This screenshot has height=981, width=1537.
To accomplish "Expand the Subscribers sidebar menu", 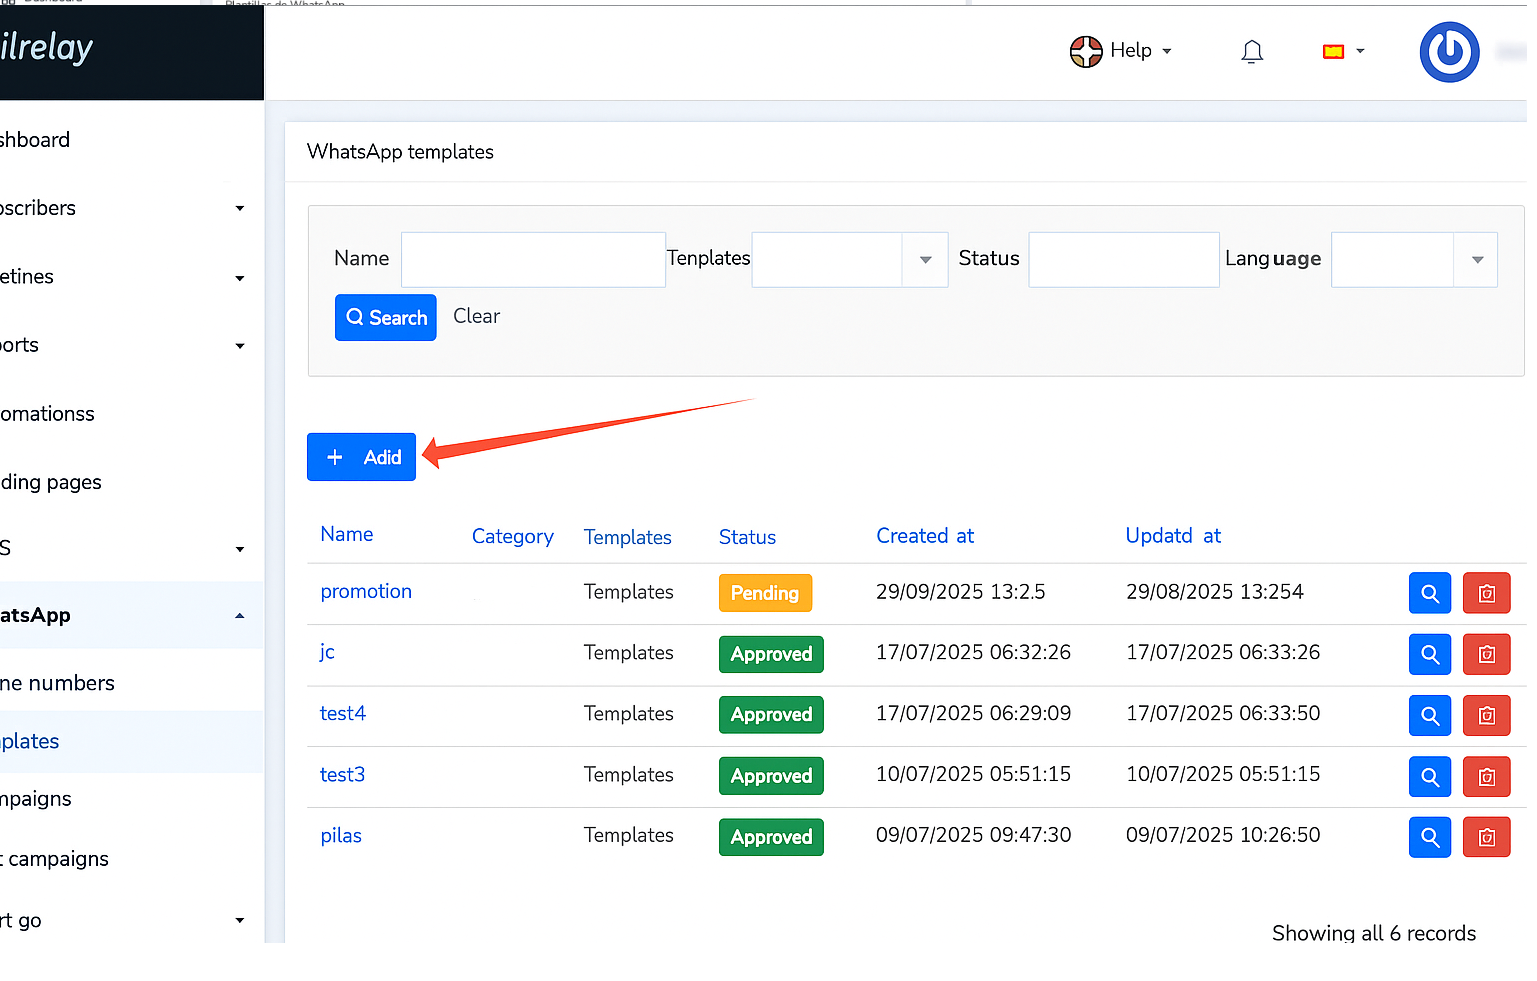I will tap(130, 208).
